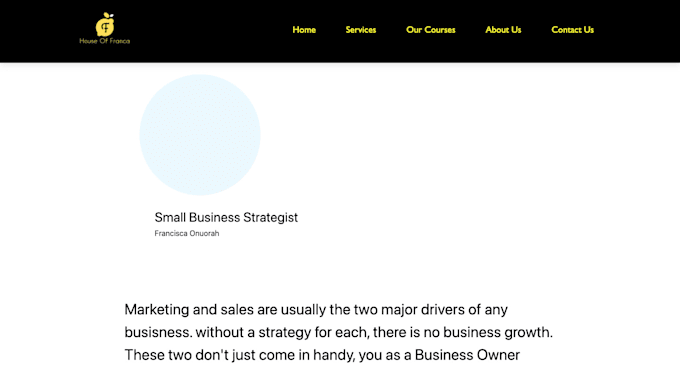Screen dimensions: 680x368
Task: Click the leaf atop the lemon logo
Action: coord(110,15)
